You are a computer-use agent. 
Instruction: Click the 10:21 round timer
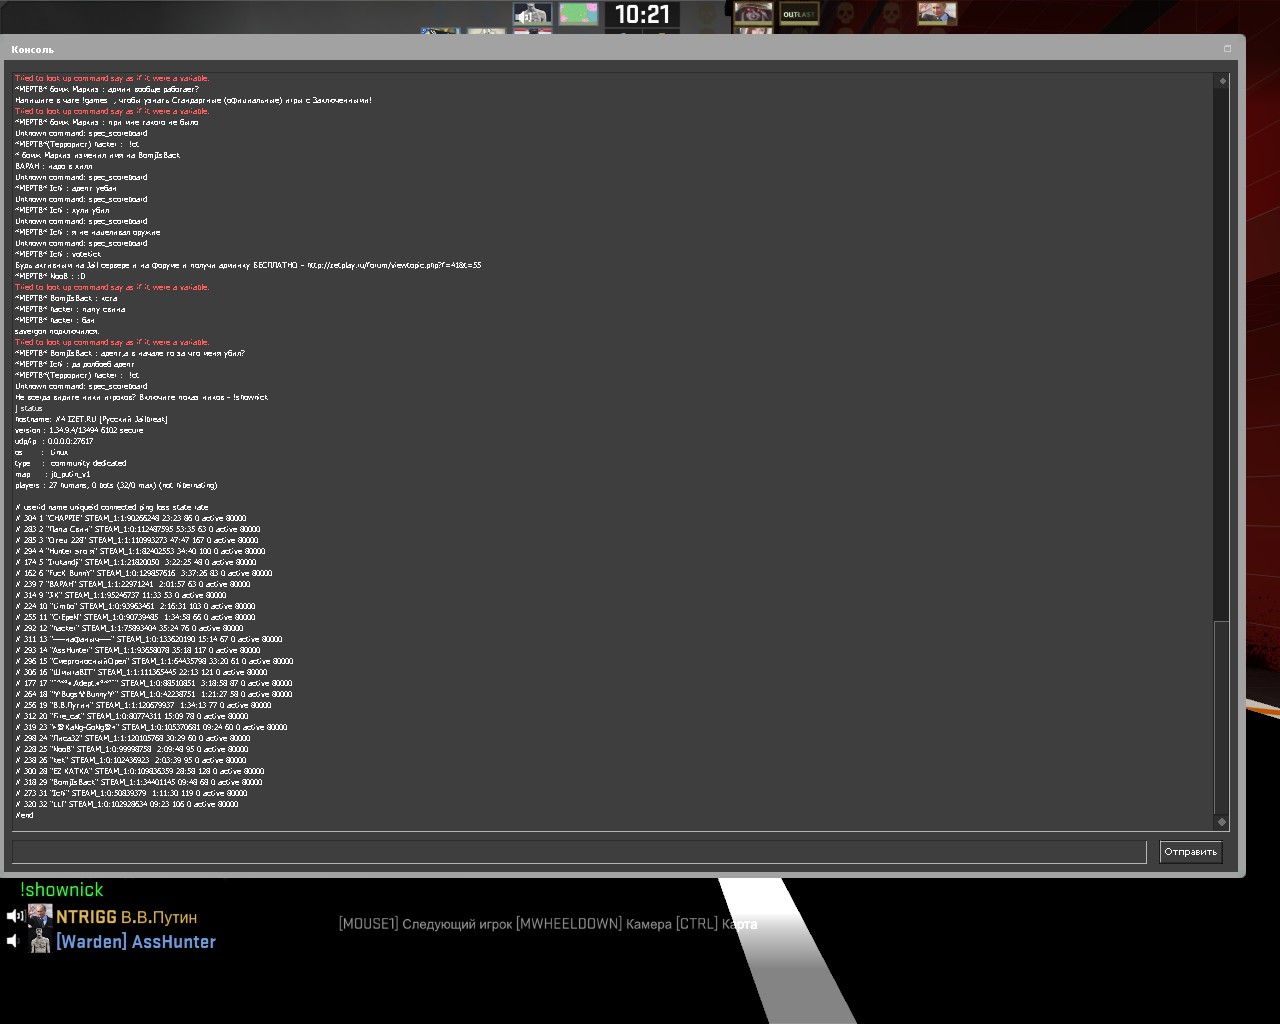point(642,14)
